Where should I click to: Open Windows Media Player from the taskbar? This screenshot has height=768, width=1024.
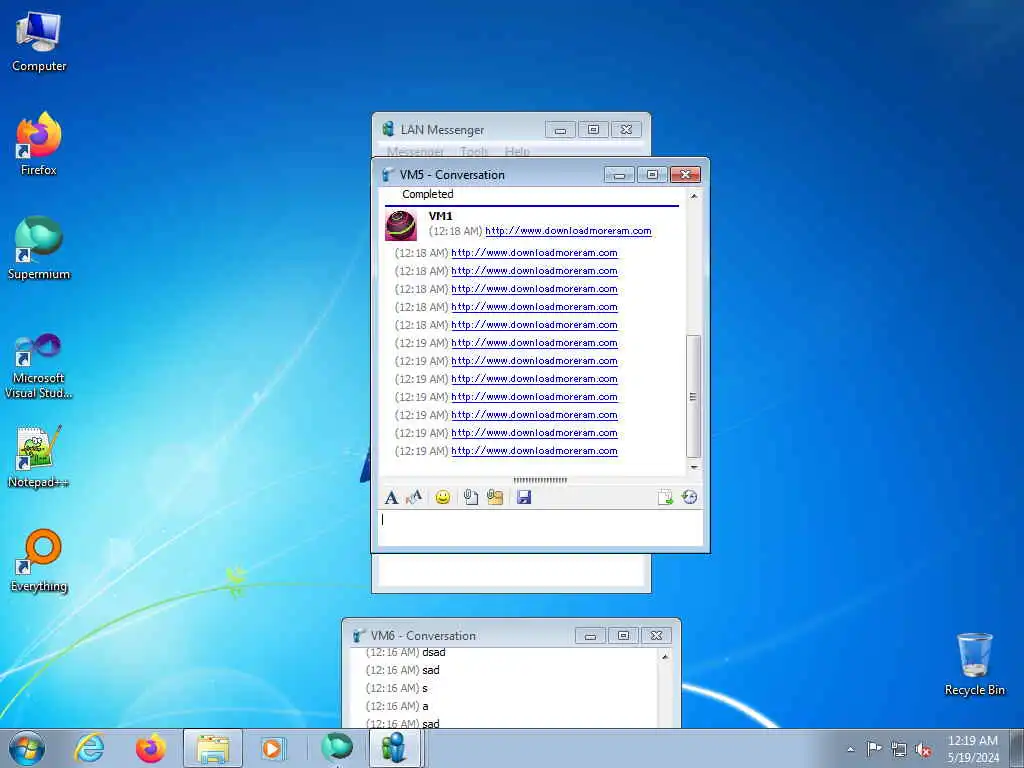(273, 748)
